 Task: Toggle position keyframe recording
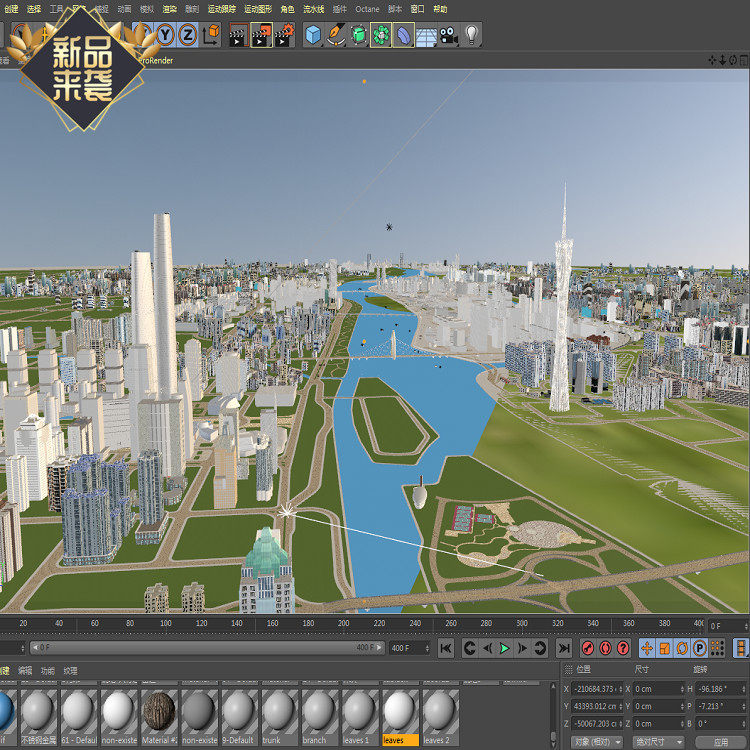tap(647, 649)
